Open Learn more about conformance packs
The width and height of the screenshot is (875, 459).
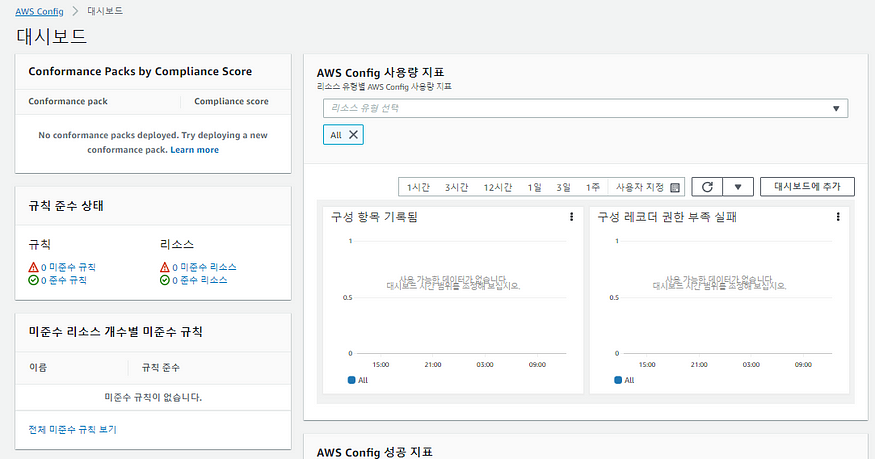[x=194, y=149]
